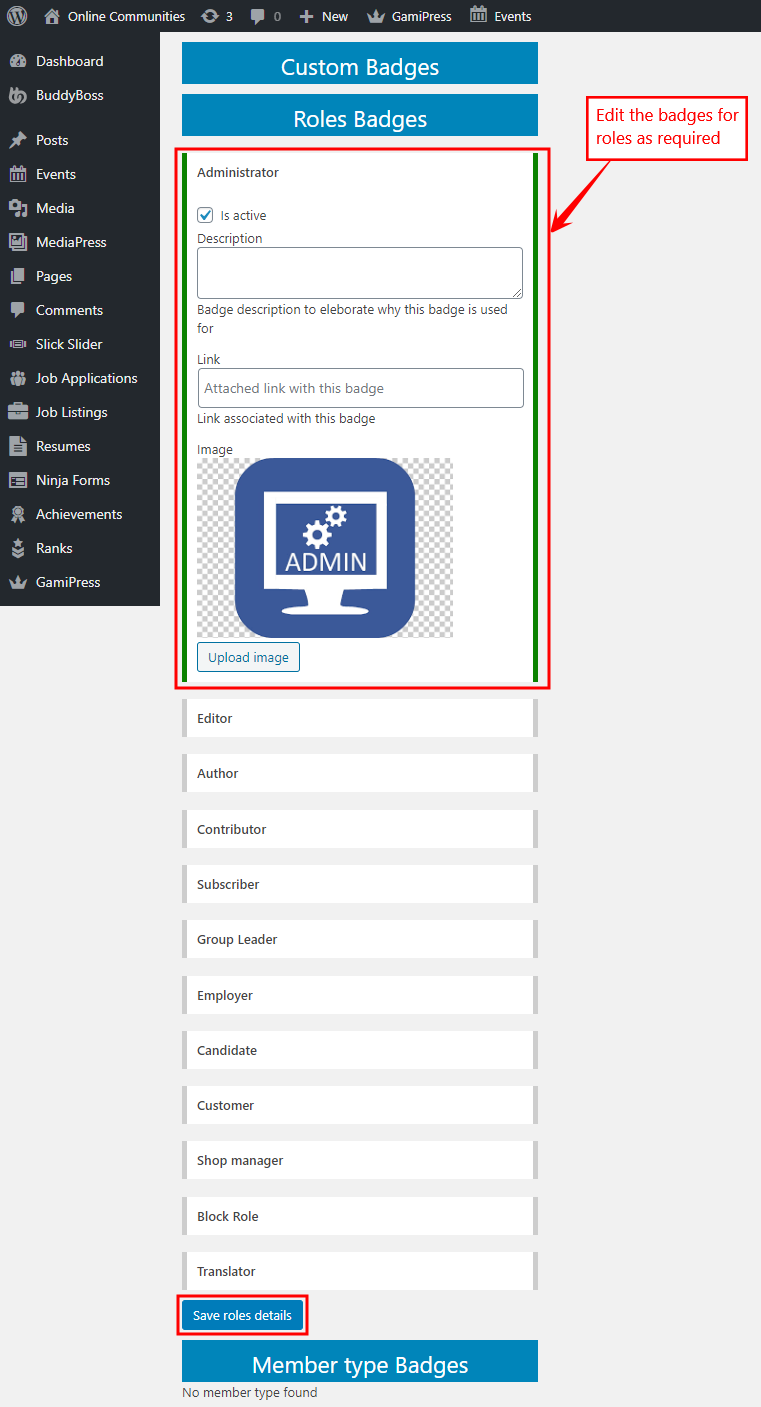Collapse the Administrator role panel
761x1407 pixels.
click(359, 172)
